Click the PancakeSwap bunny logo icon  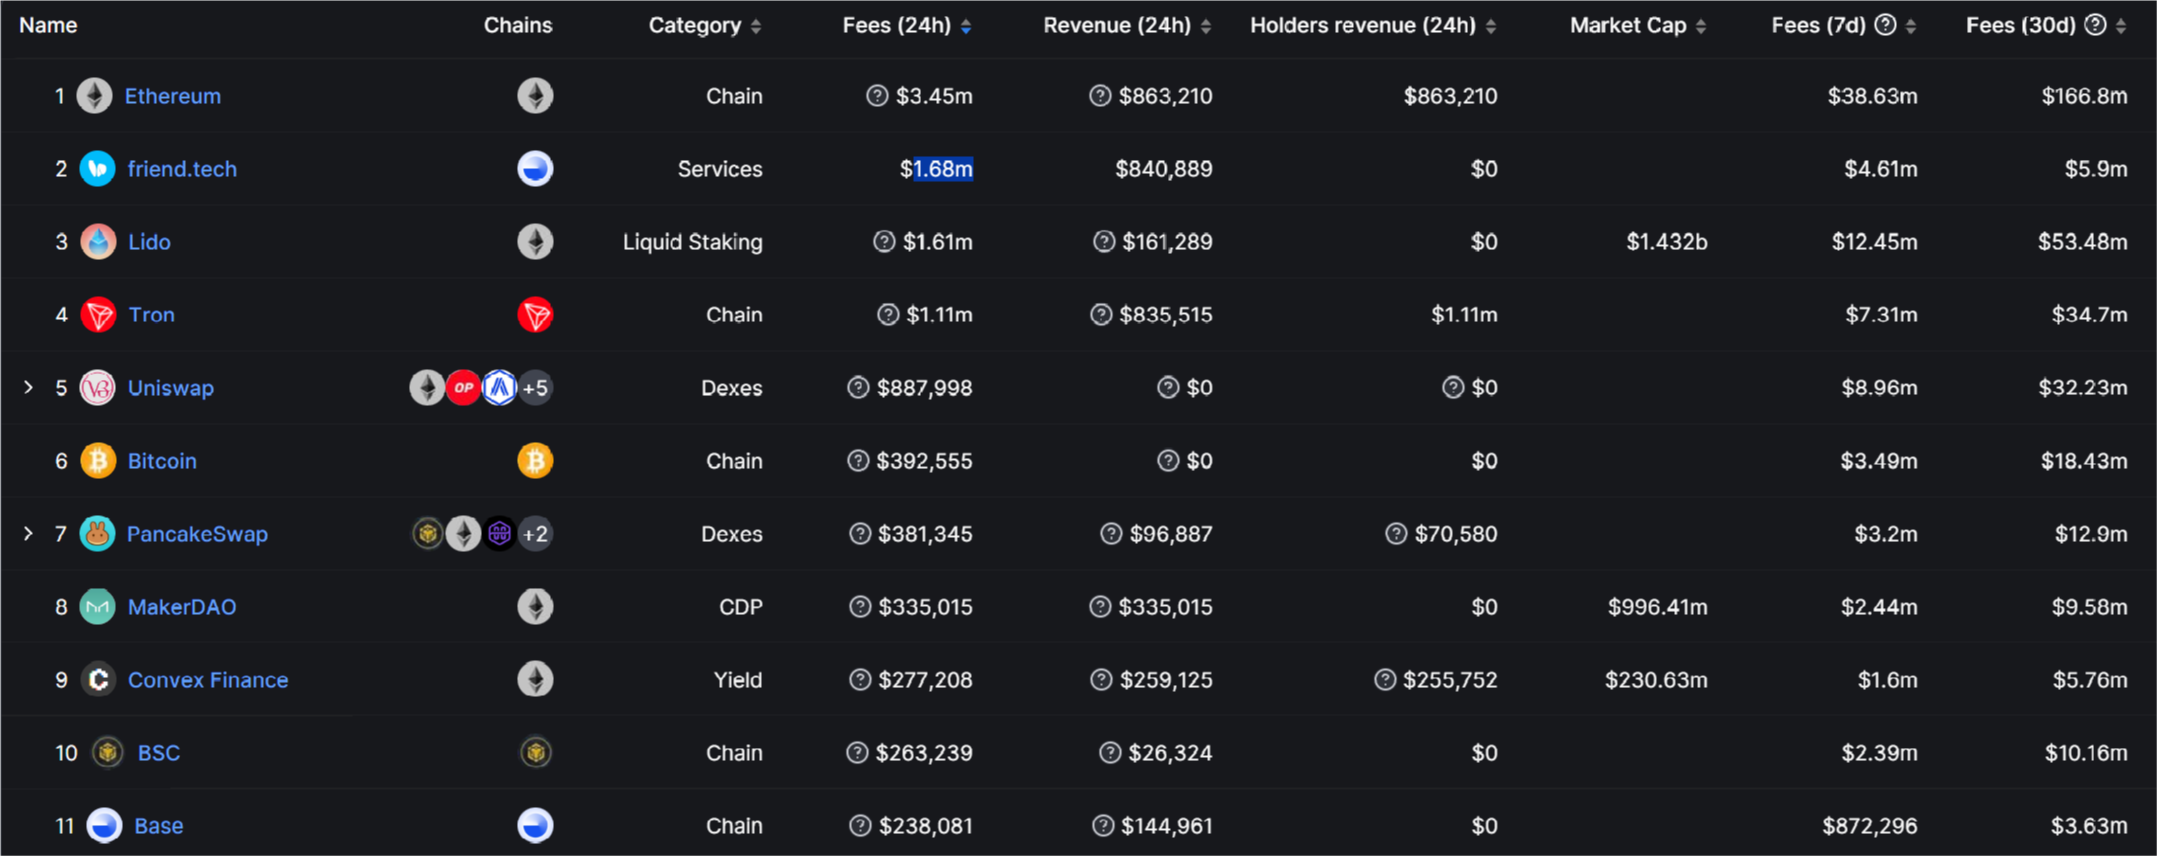point(97,534)
